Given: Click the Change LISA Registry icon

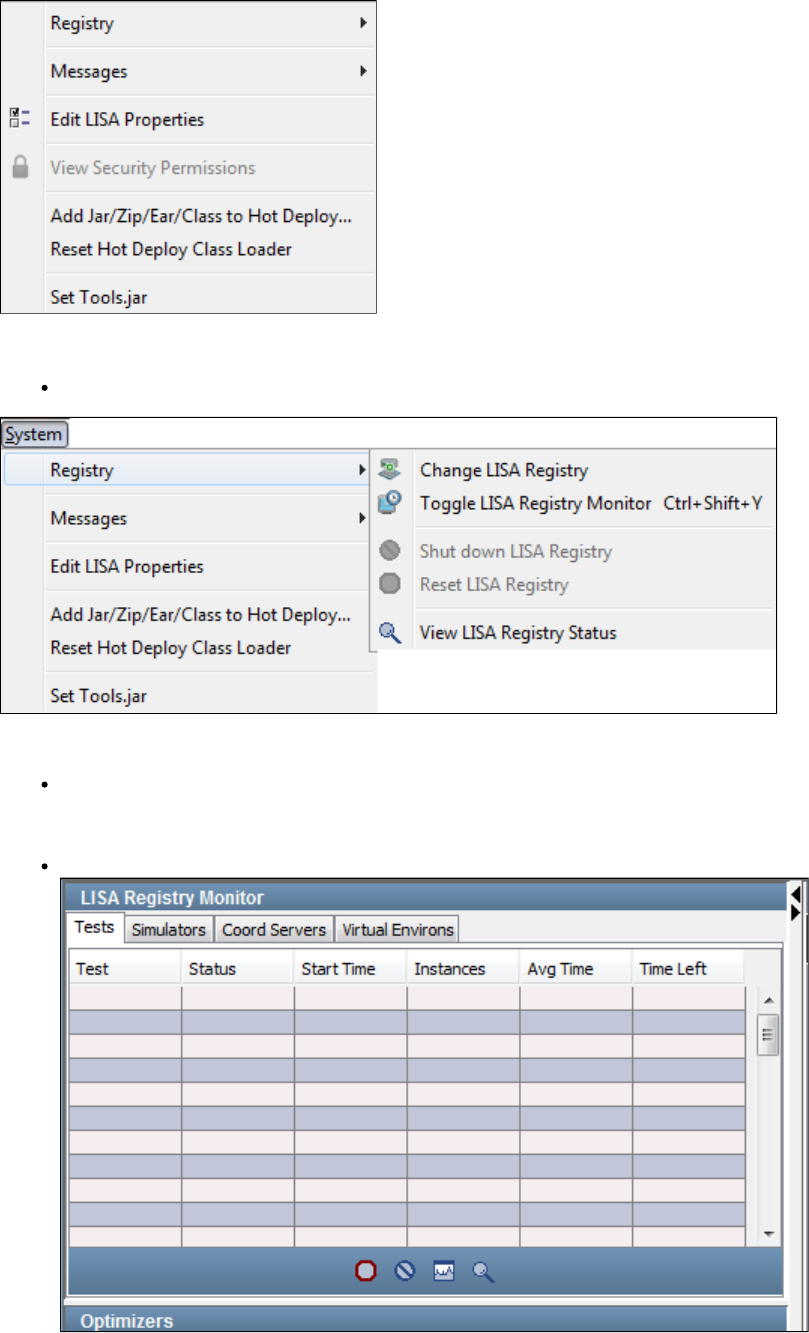Looking at the screenshot, I should [390, 470].
